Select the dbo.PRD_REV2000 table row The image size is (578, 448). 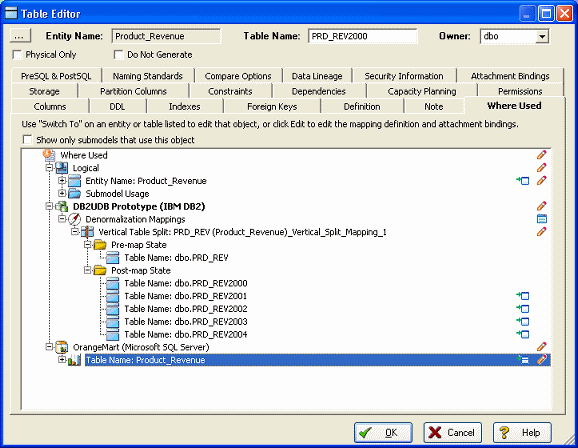tap(186, 283)
